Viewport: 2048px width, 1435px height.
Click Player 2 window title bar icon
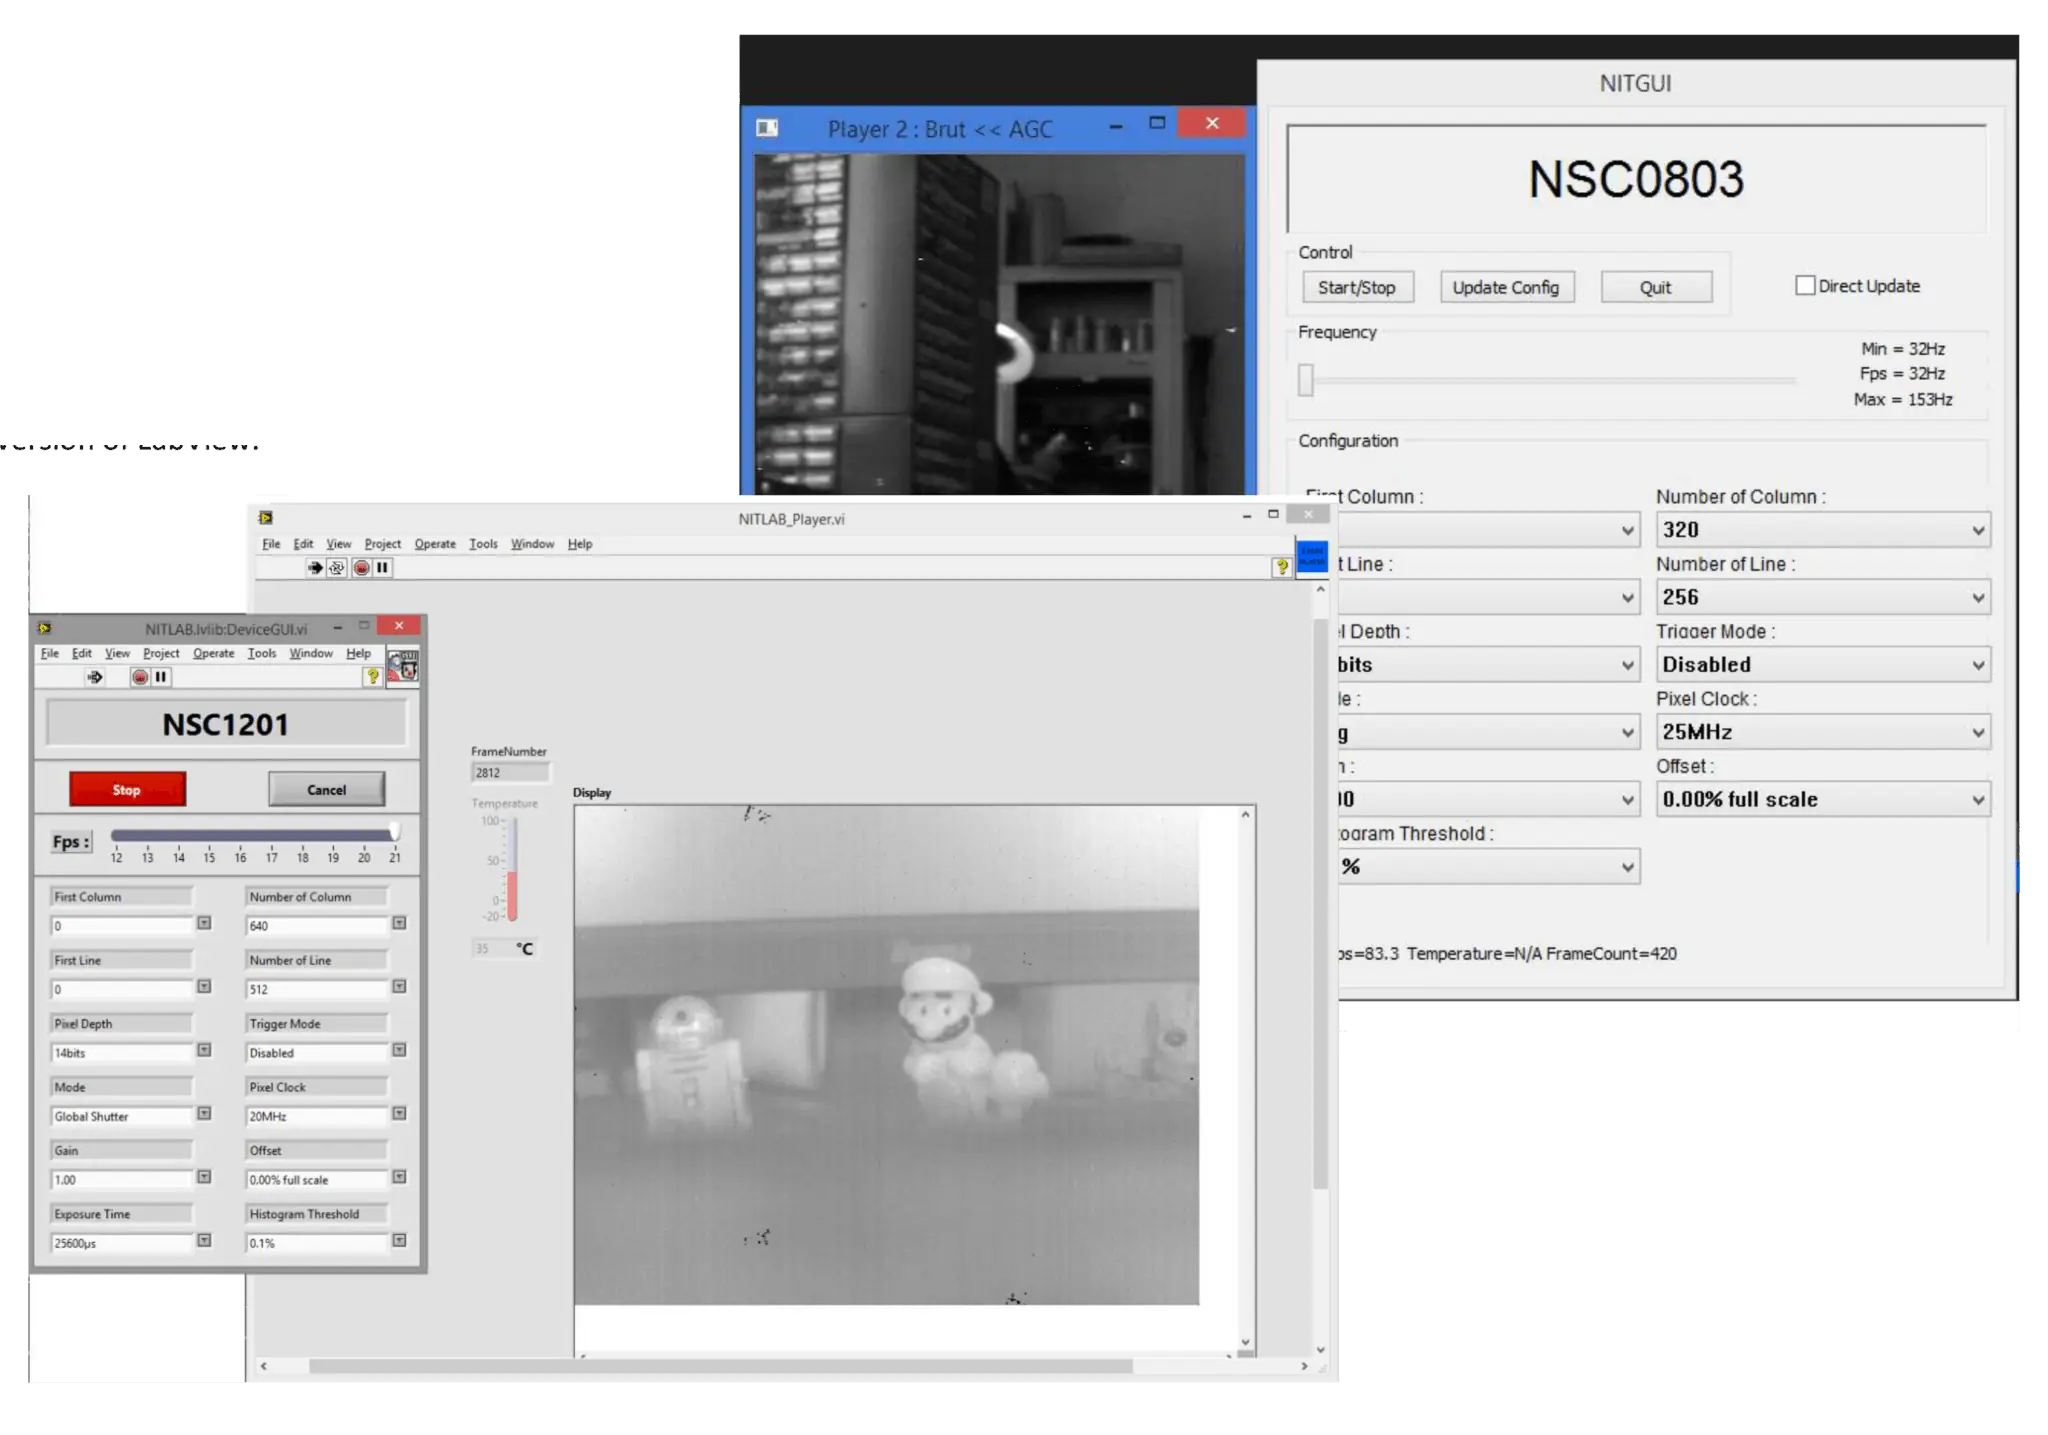(767, 128)
